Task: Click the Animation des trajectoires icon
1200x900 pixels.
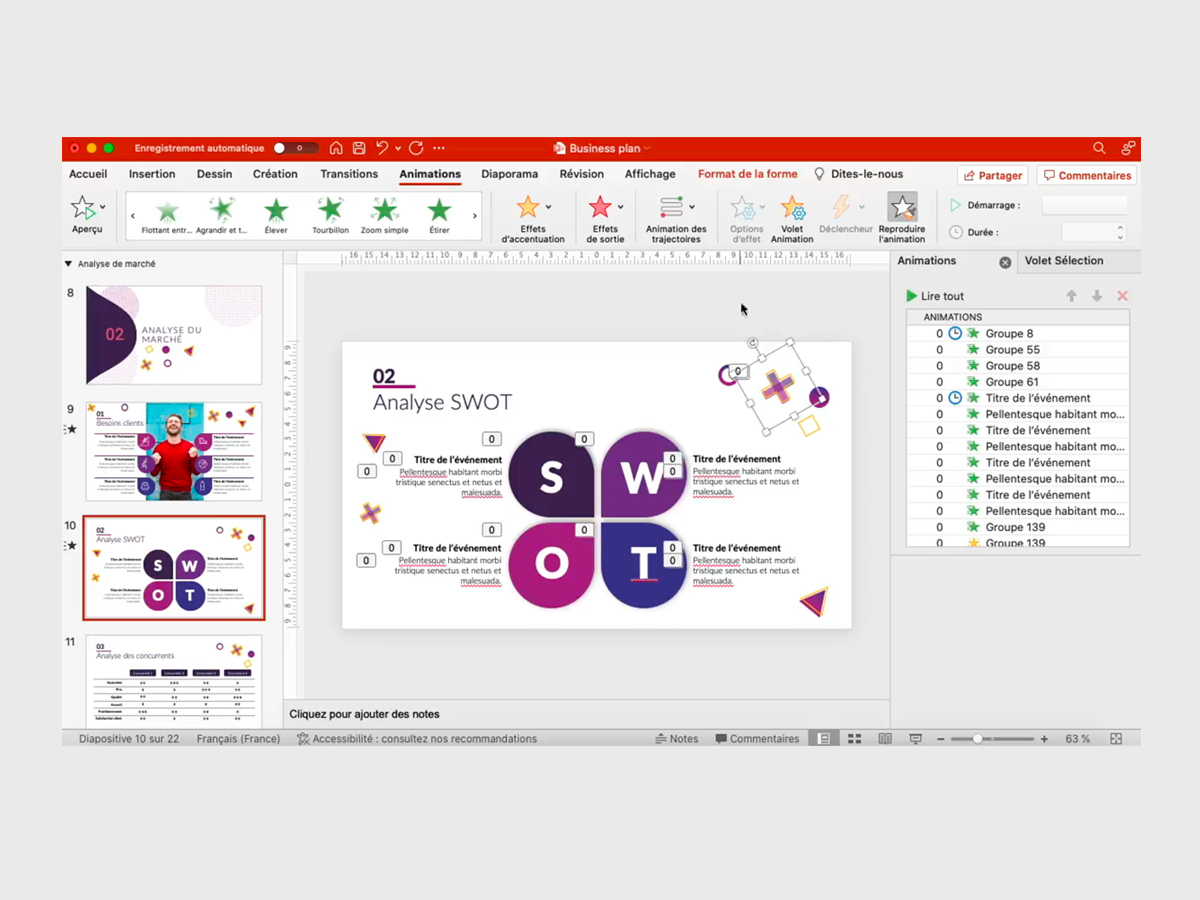Action: (672, 208)
